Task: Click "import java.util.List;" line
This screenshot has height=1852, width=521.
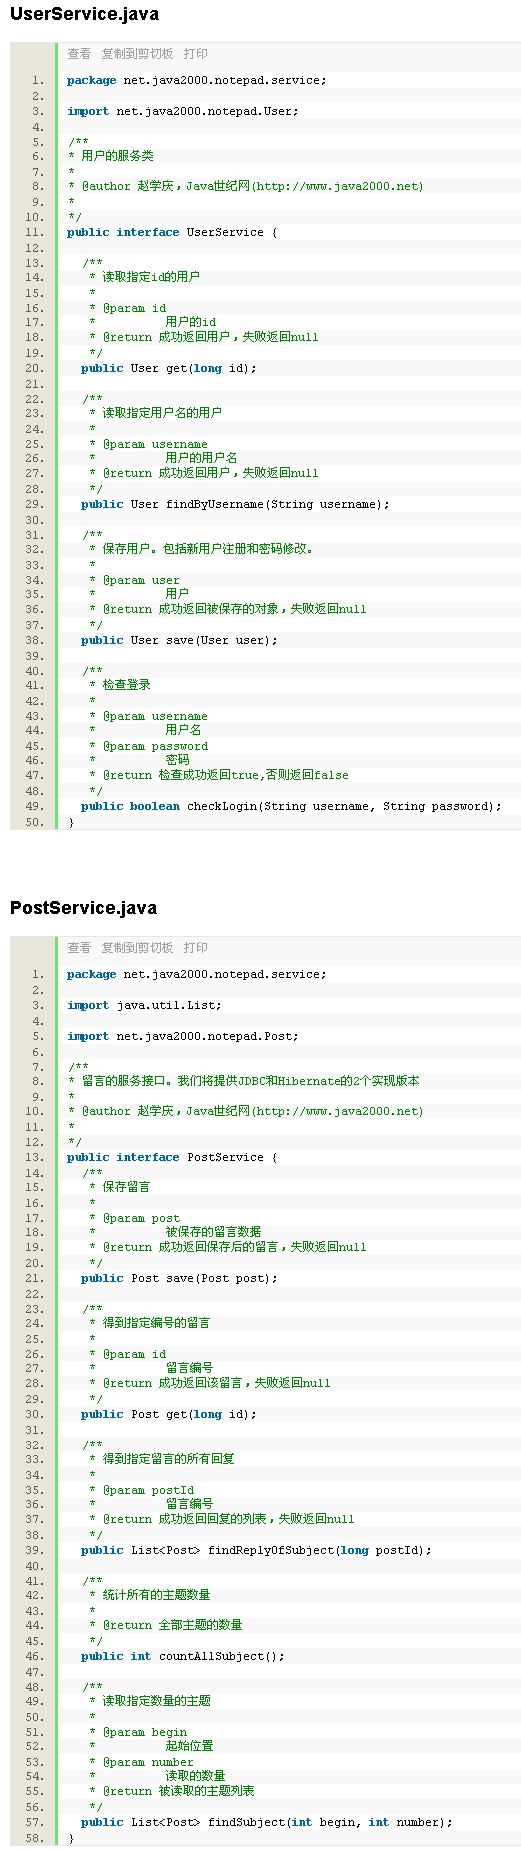Action: point(144,1005)
